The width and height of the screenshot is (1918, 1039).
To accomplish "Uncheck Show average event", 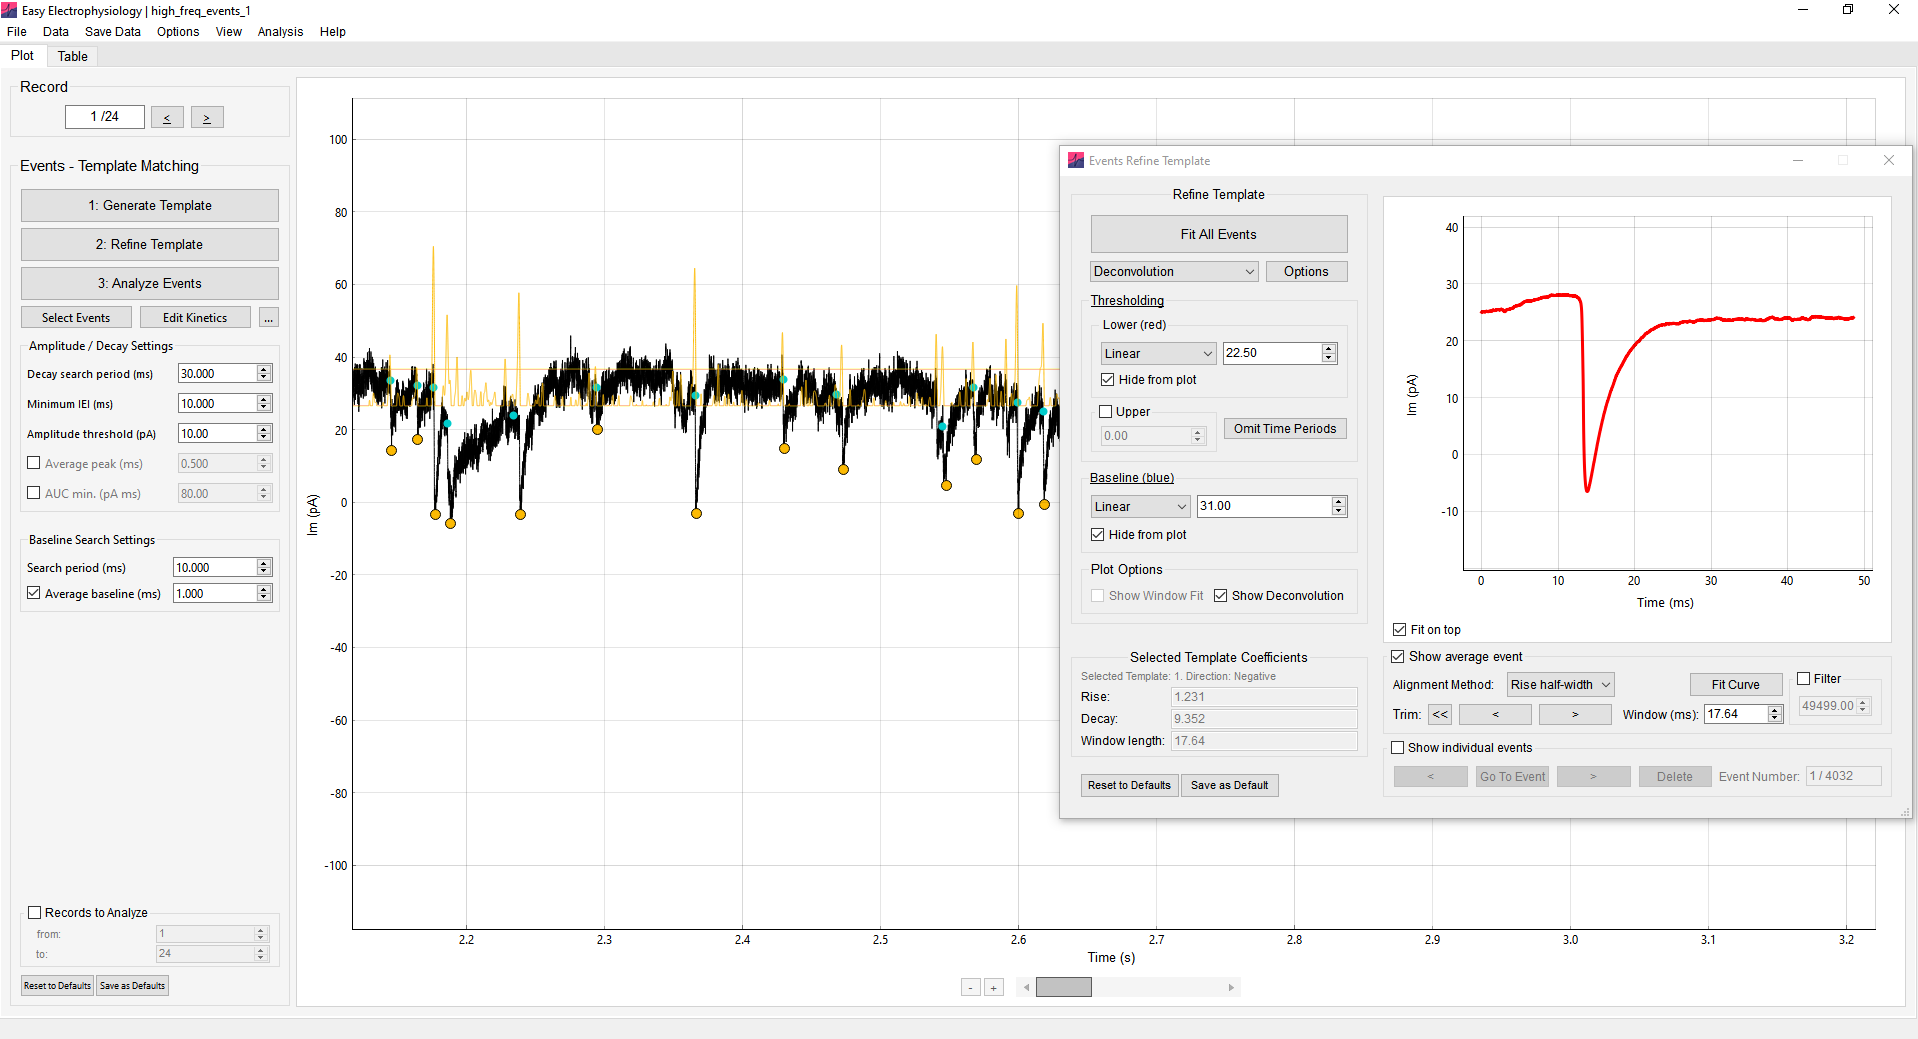I will tap(1398, 657).
